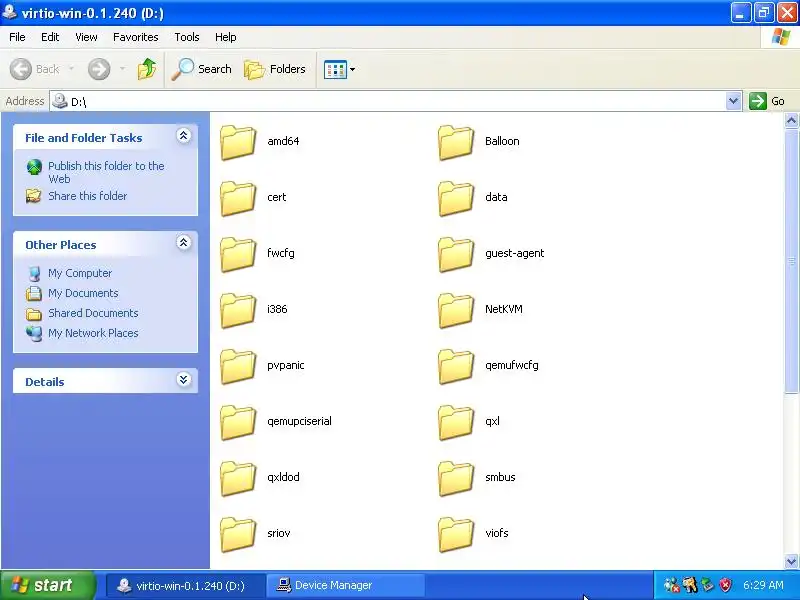Go to Shared Documents link
800x600 pixels.
click(x=93, y=313)
